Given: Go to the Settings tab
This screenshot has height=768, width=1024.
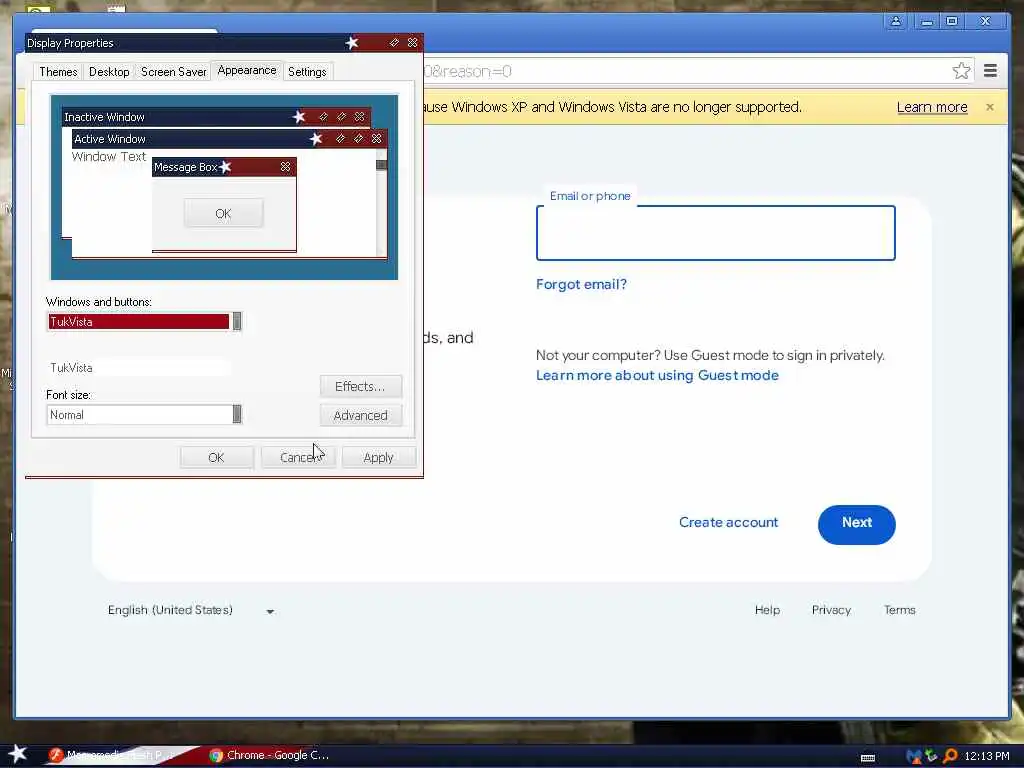Looking at the screenshot, I should click(x=307, y=72).
